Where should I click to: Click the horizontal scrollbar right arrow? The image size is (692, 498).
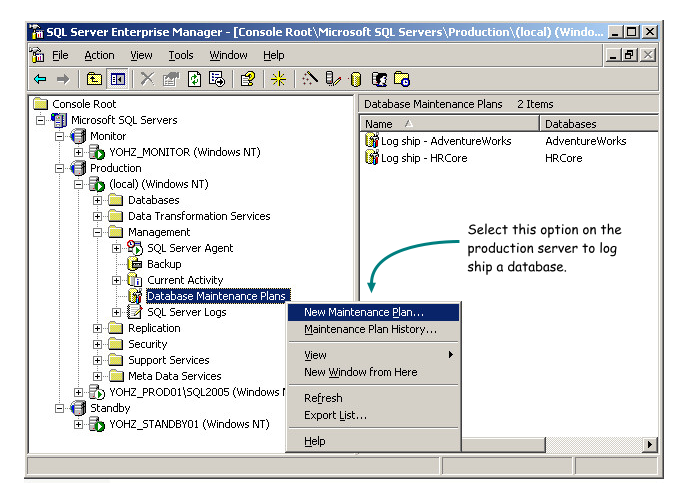tap(649, 445)
